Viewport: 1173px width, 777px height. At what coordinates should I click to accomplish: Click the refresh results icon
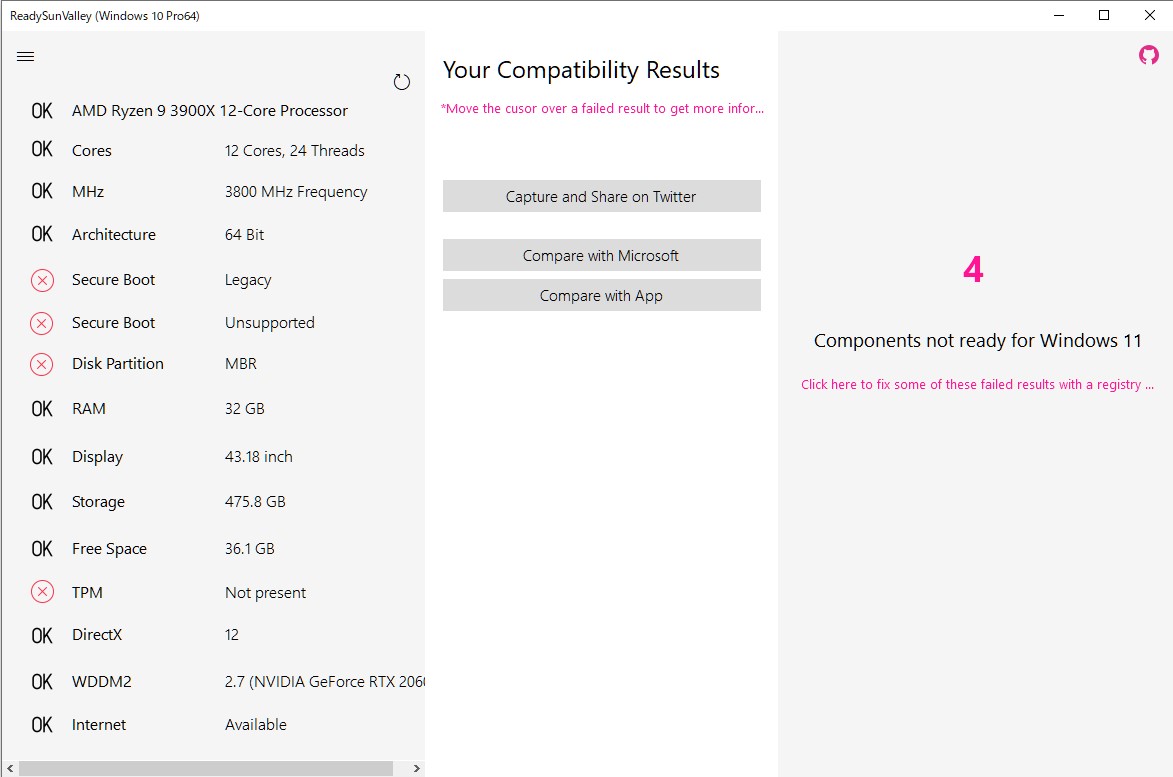pyautogui.click(x=402, y=82)
